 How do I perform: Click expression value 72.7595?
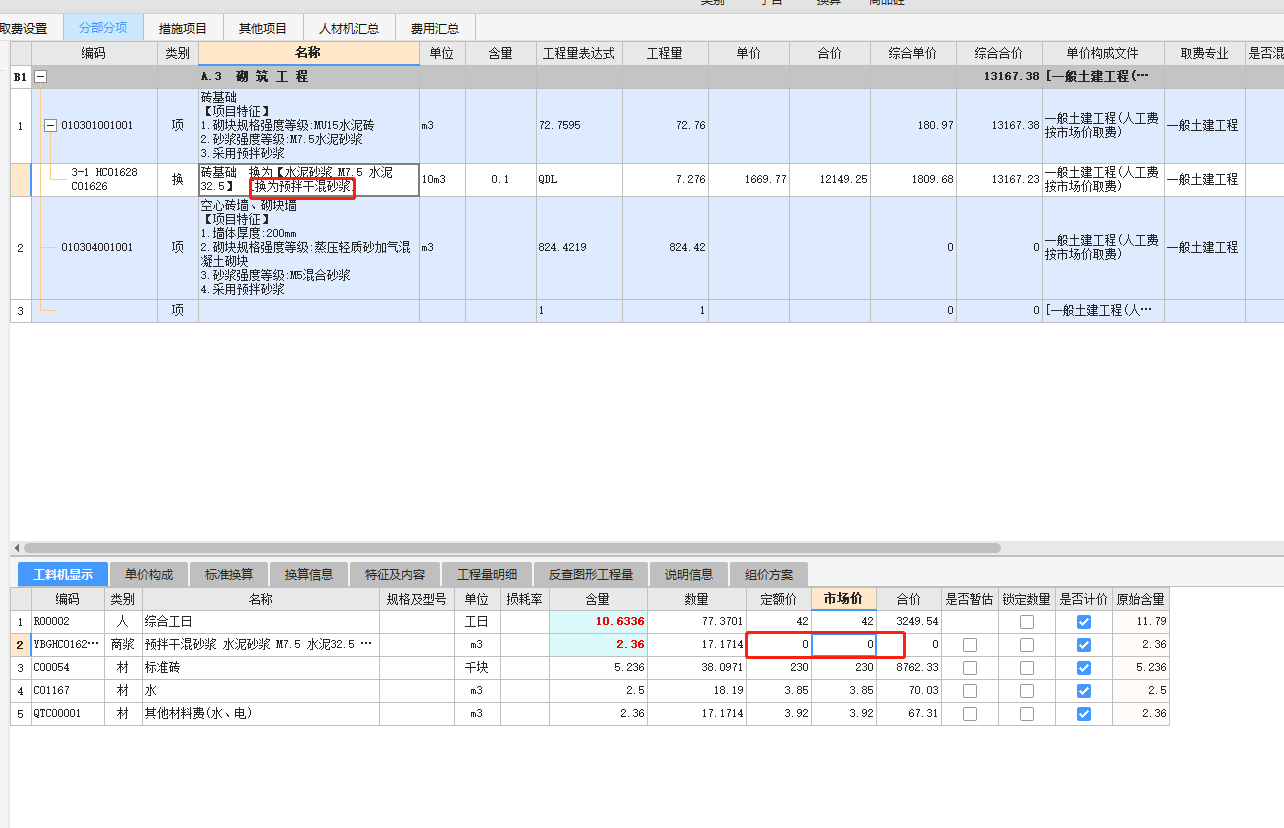(x=560, y=126)
